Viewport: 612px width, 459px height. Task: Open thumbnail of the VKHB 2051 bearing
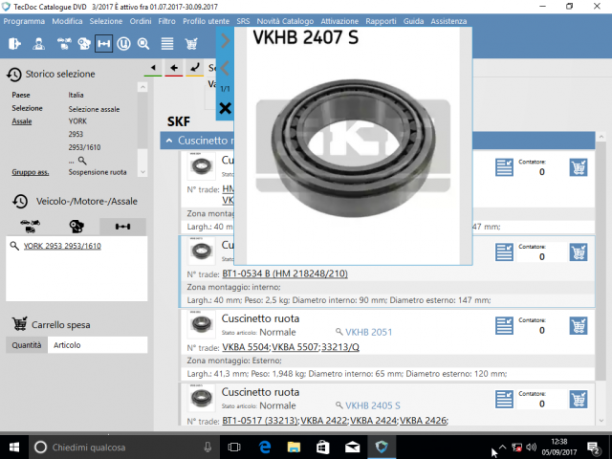[x=201, y=324]
